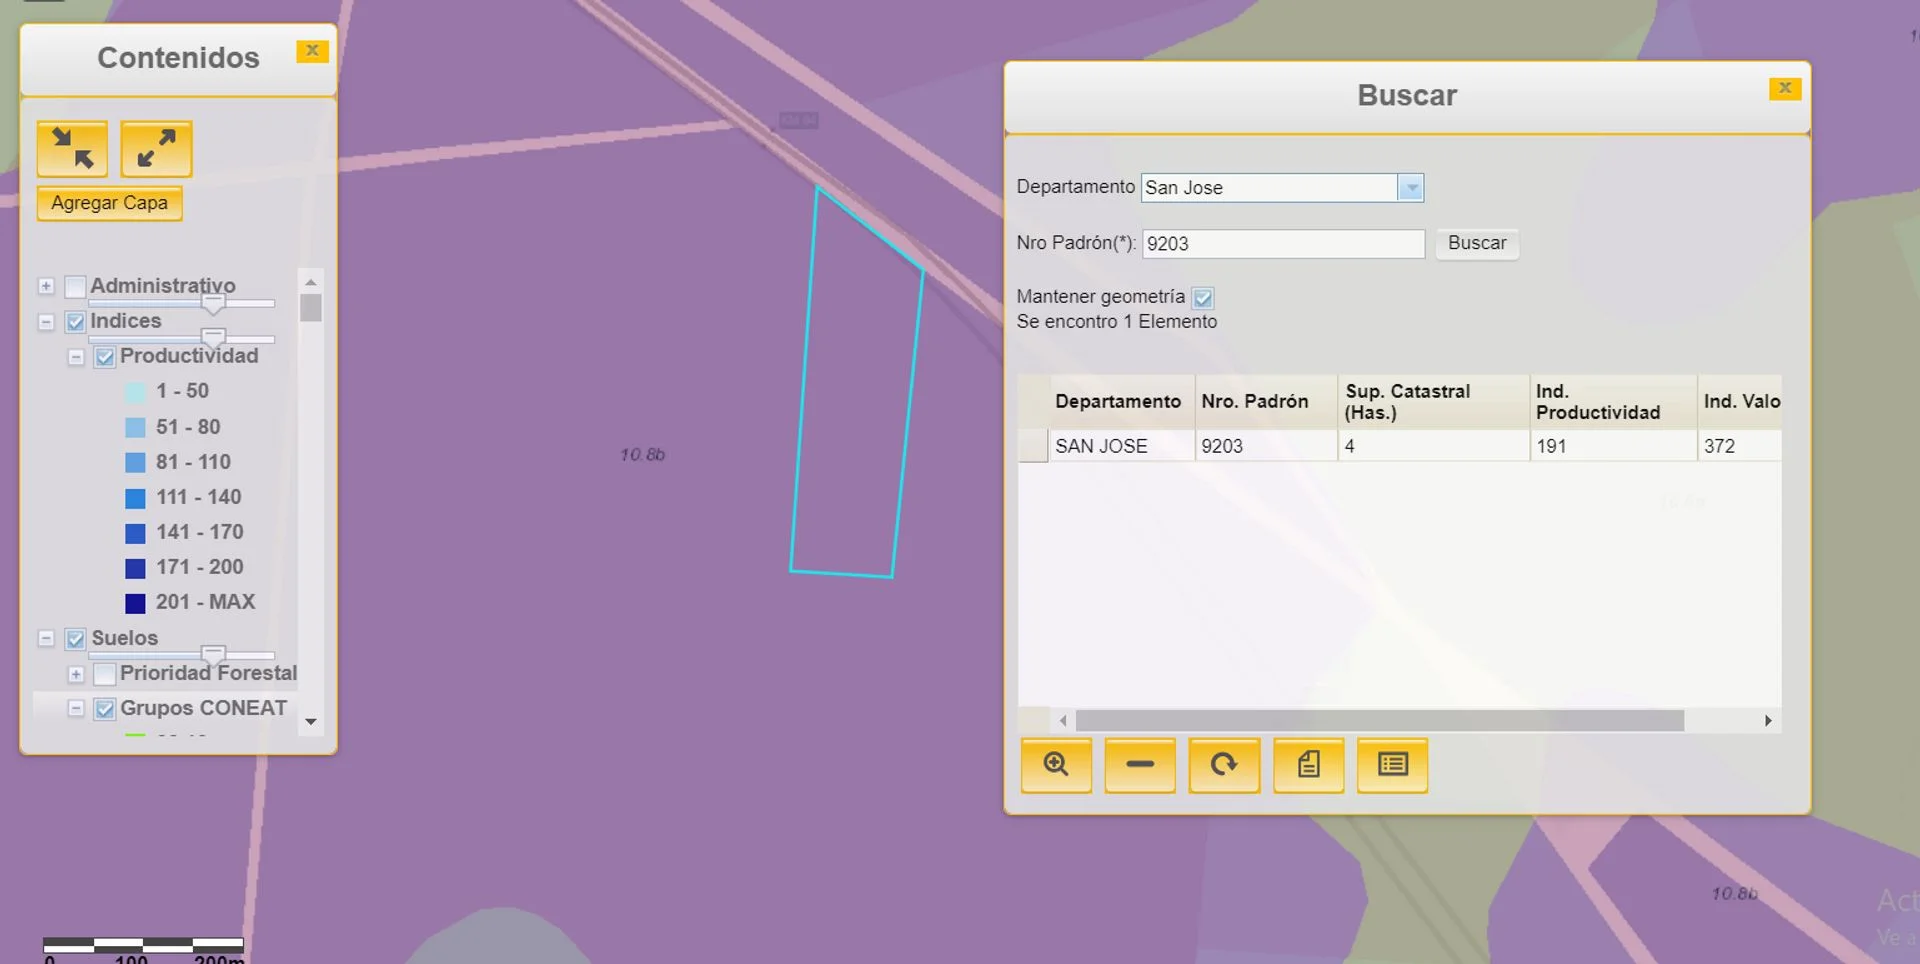Expand the Prioridad Forestal node
1920x964 pixels.
pyautogui.click(x=76, y=674)
